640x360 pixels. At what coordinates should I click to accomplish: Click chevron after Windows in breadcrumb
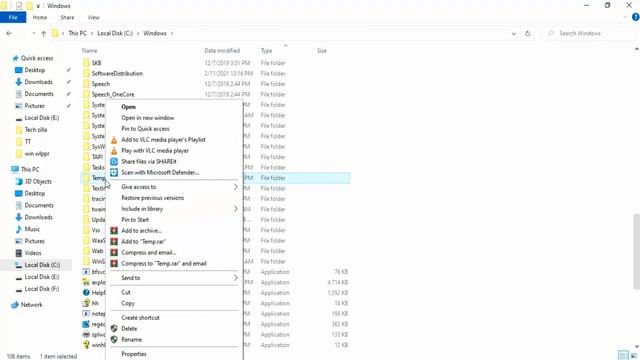click(172, 33)
